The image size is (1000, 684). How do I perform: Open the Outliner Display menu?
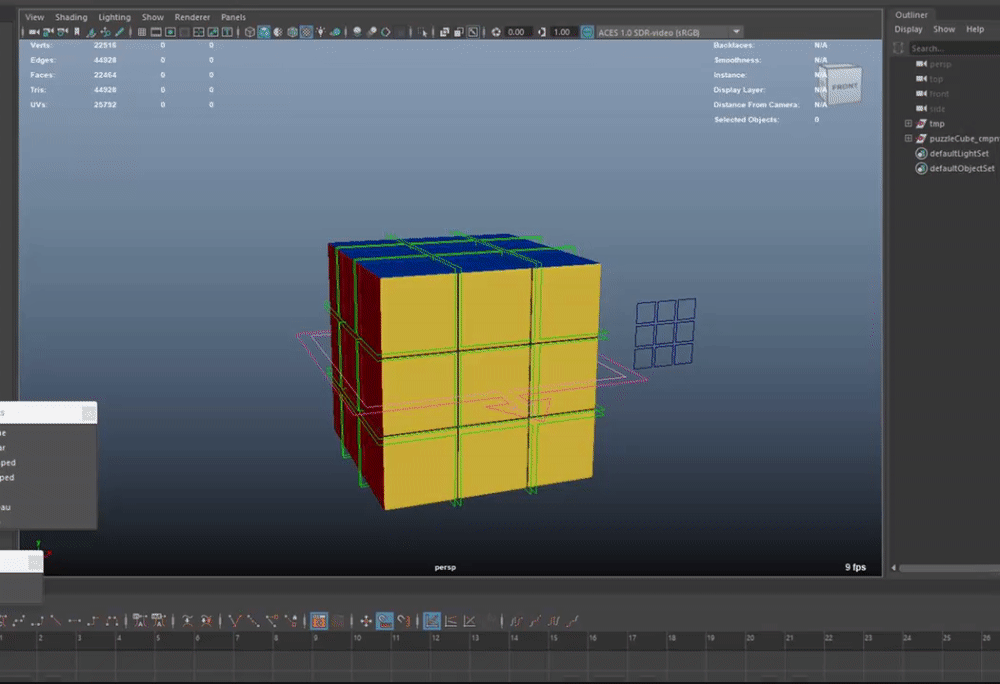coord(908,29)
